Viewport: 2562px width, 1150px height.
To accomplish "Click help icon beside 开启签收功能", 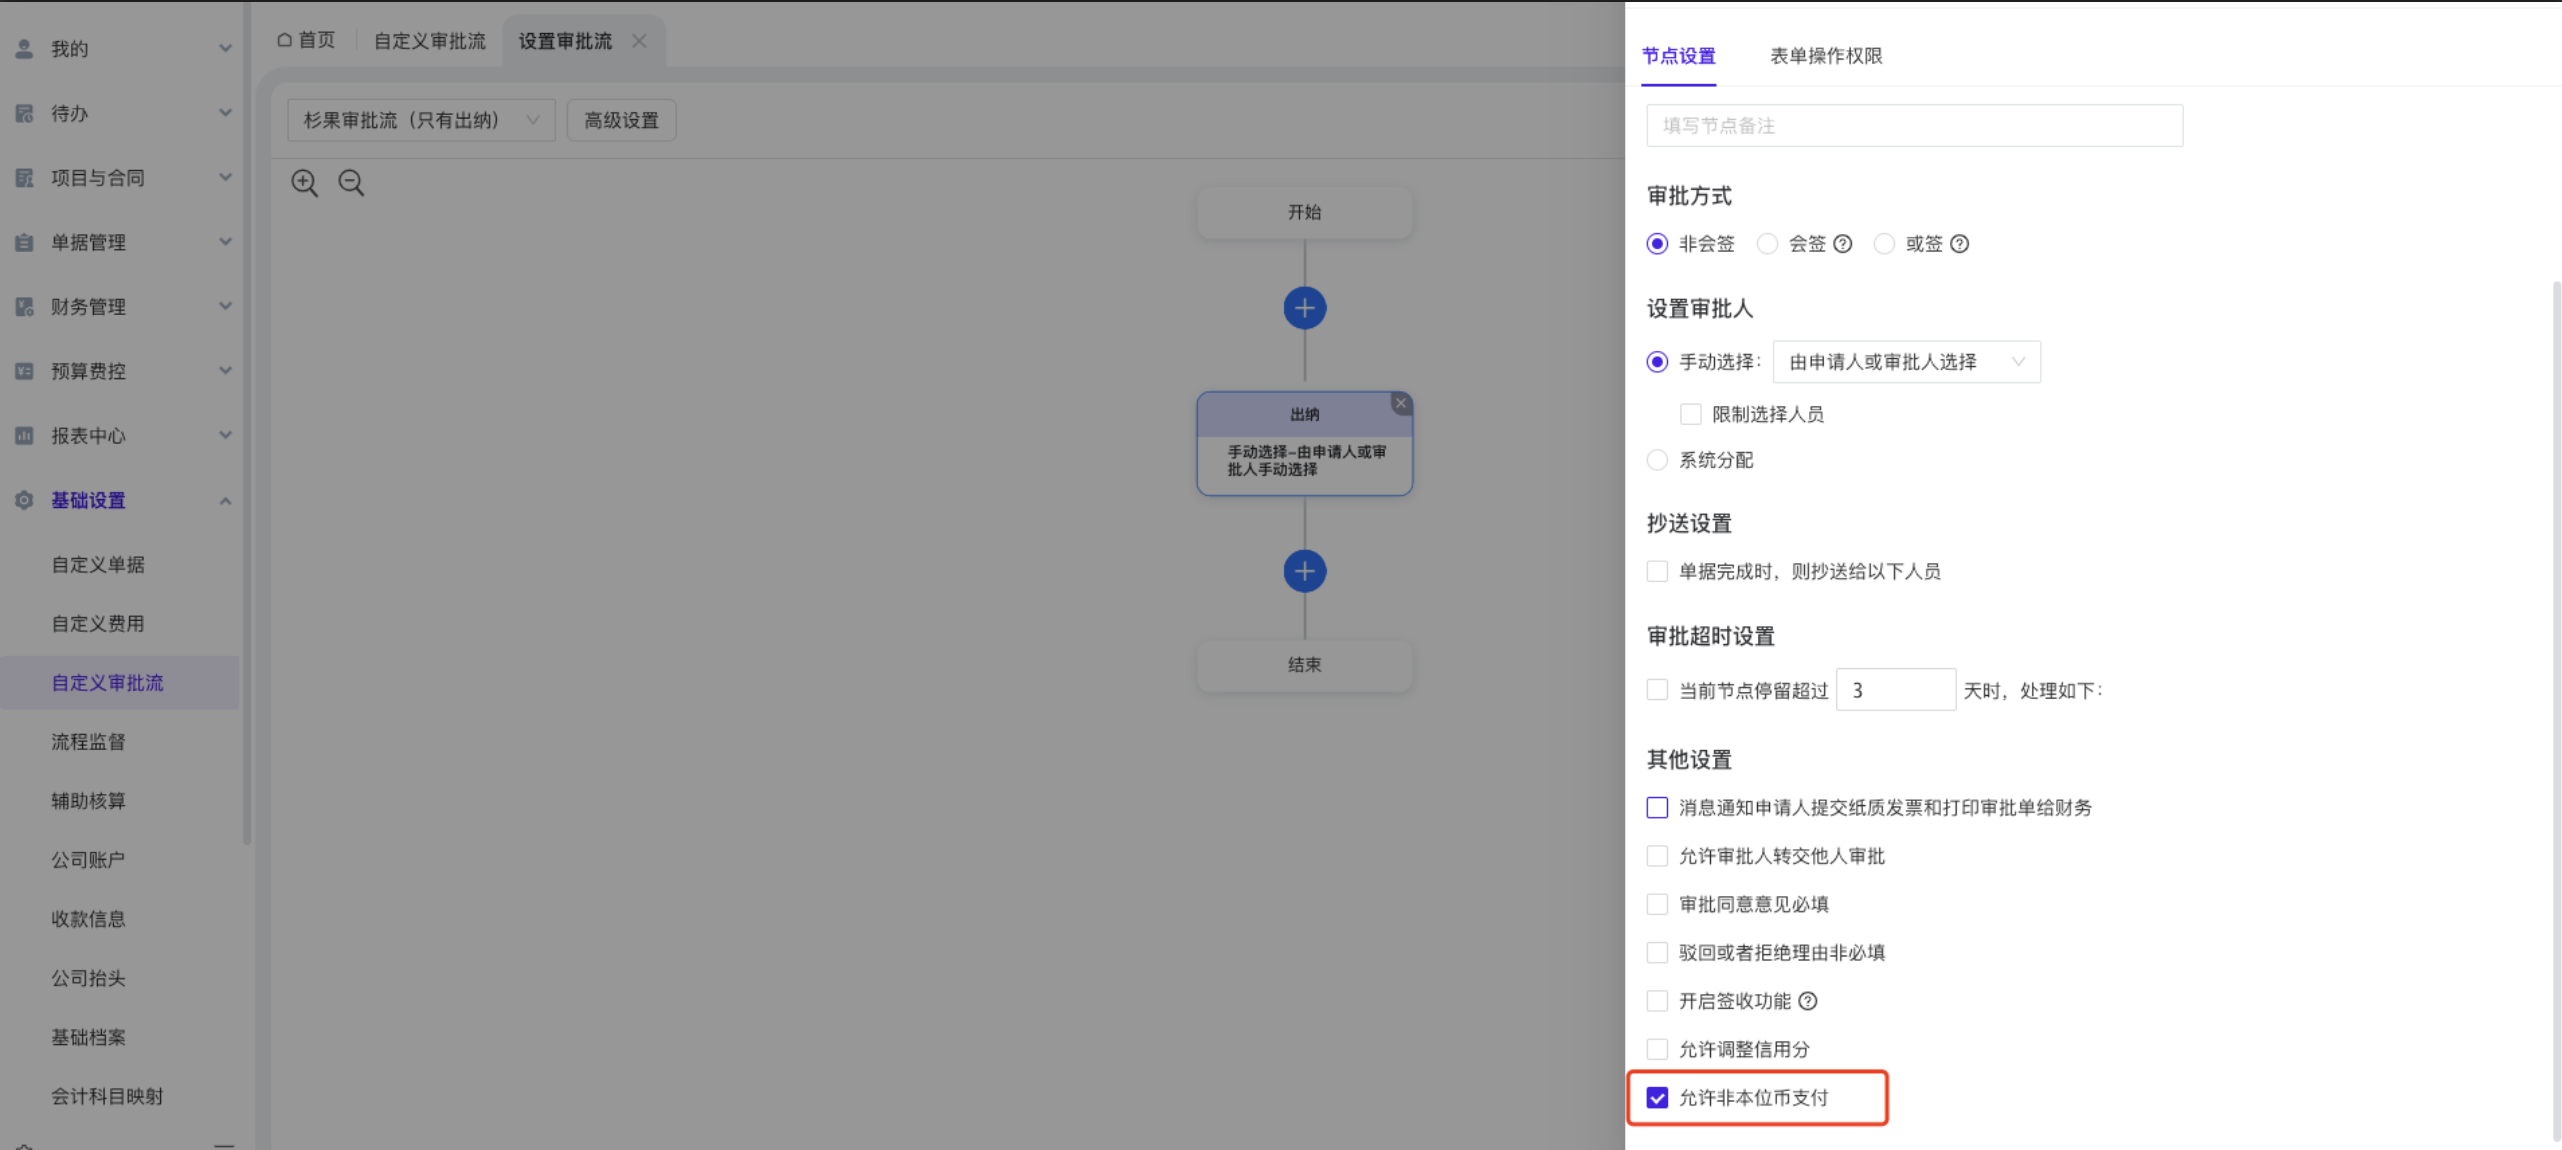I will coord(1808,1001).
